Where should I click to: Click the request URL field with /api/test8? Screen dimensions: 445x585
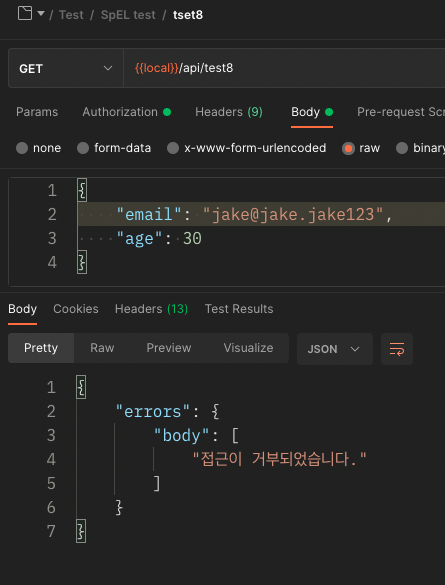click(x=284, y=68)
